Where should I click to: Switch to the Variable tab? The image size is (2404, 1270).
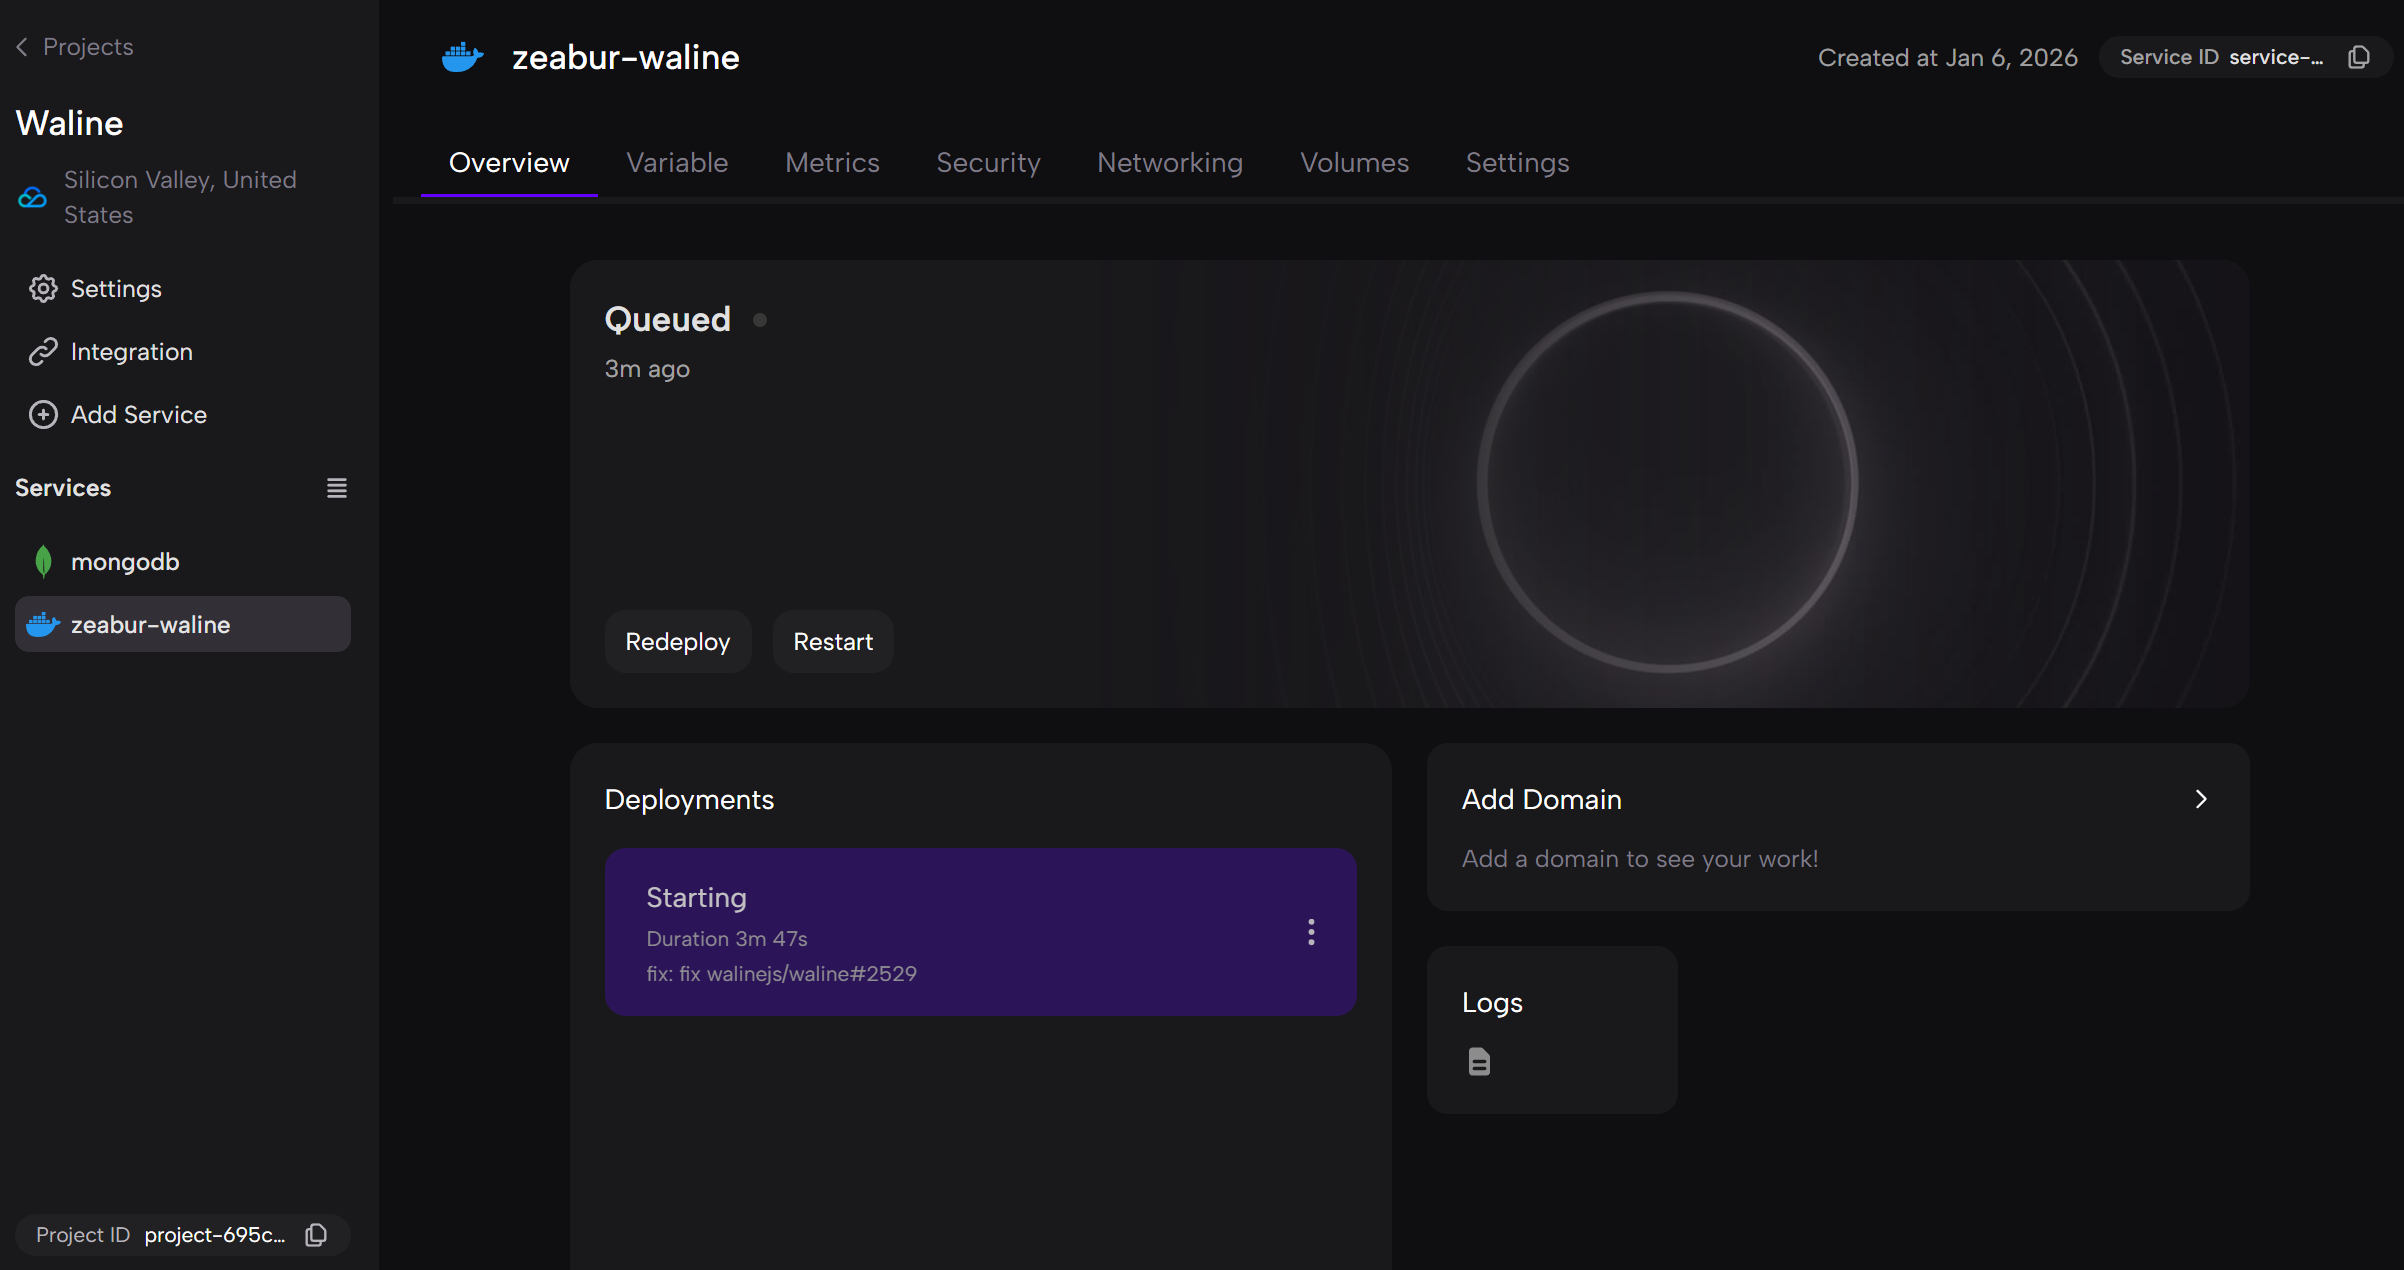point(677,163)
